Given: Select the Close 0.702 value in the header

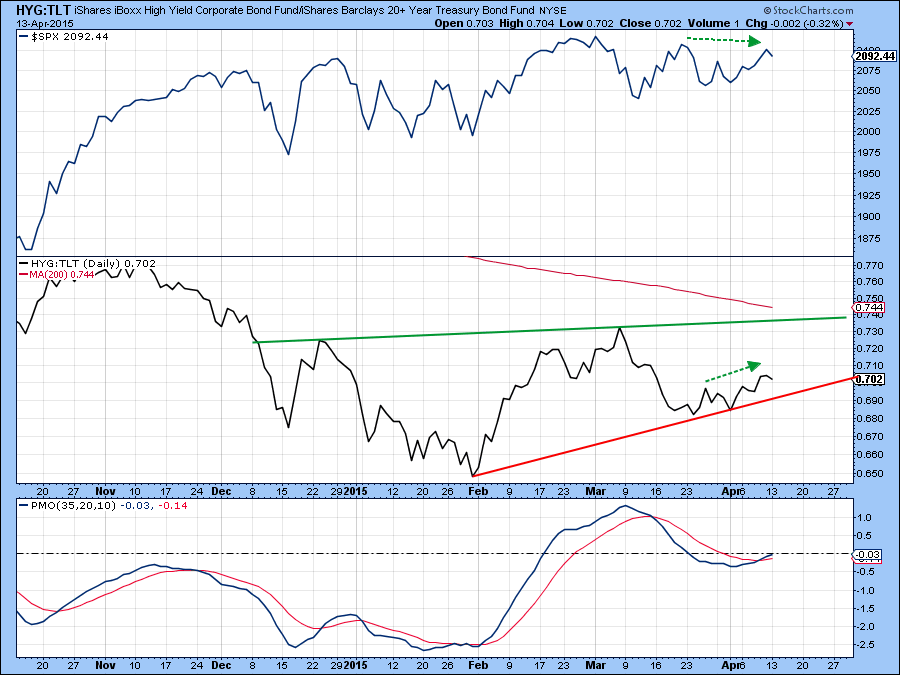Looking at the screenshot, I should click(x=650, y=24).
